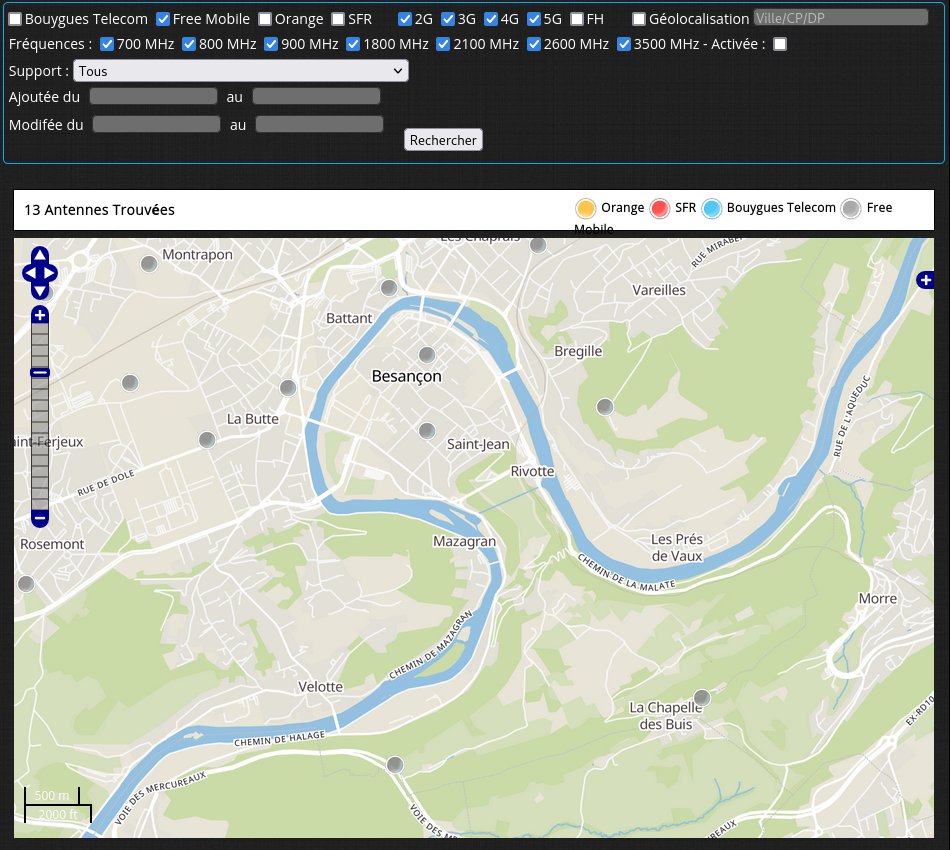
Task: Enable the Orange operator checkbox
Action: (x=265, y=19)
